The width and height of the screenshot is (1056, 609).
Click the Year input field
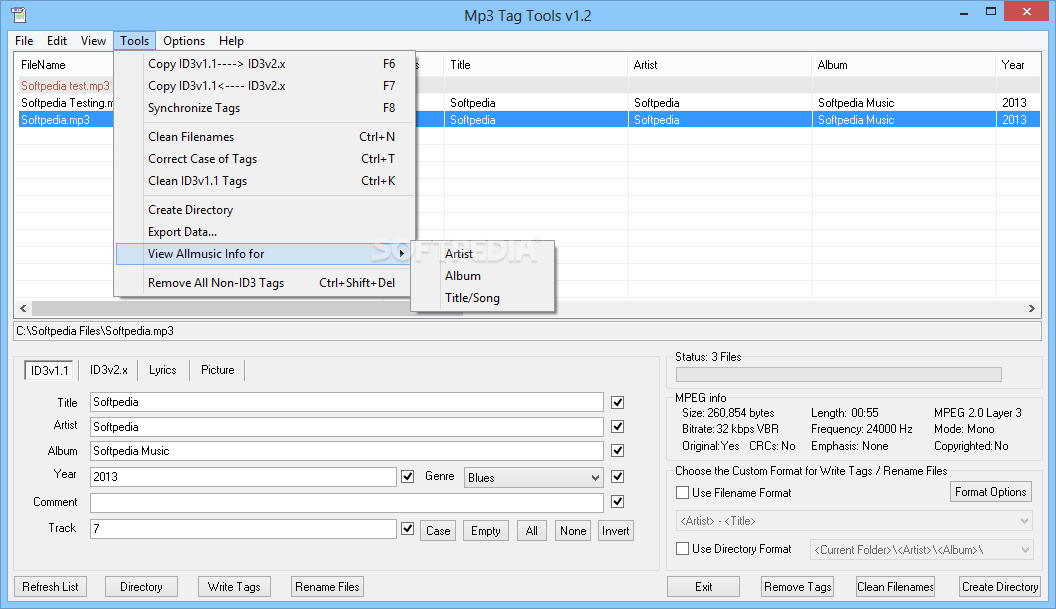243,477
